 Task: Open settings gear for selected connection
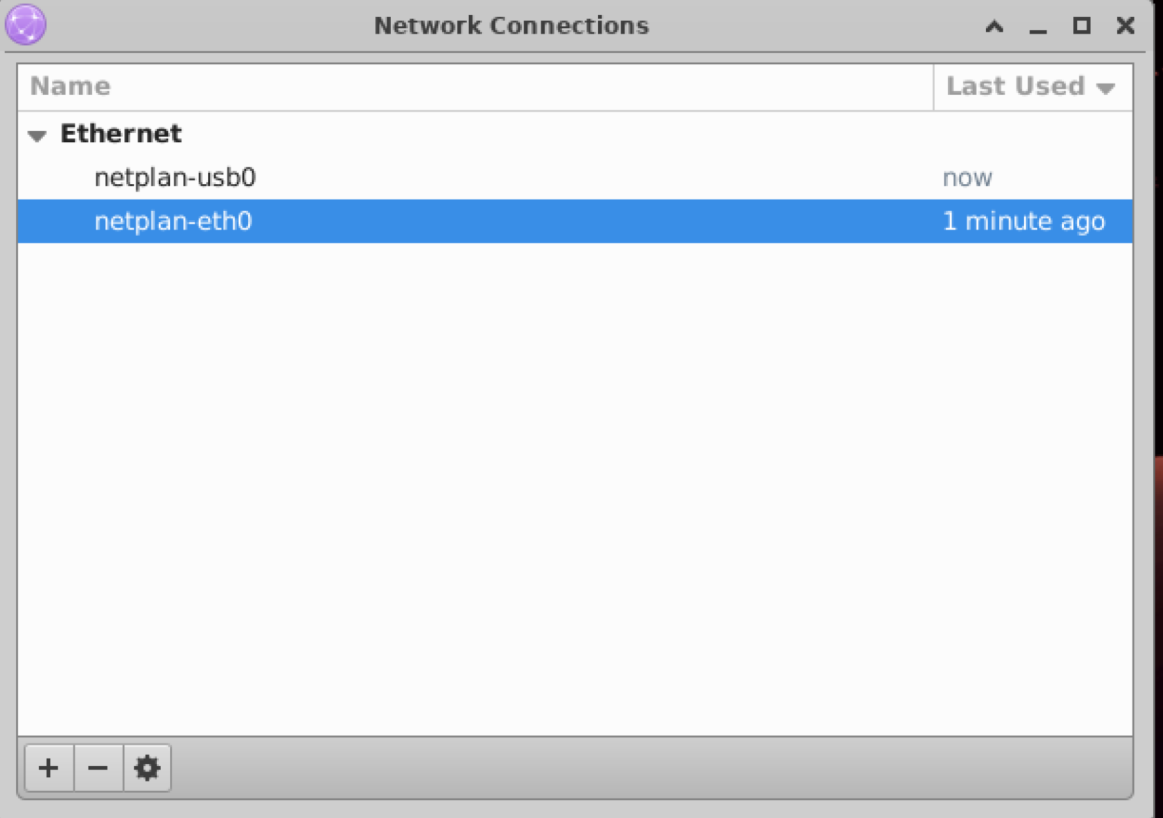[x=147, y=768]
